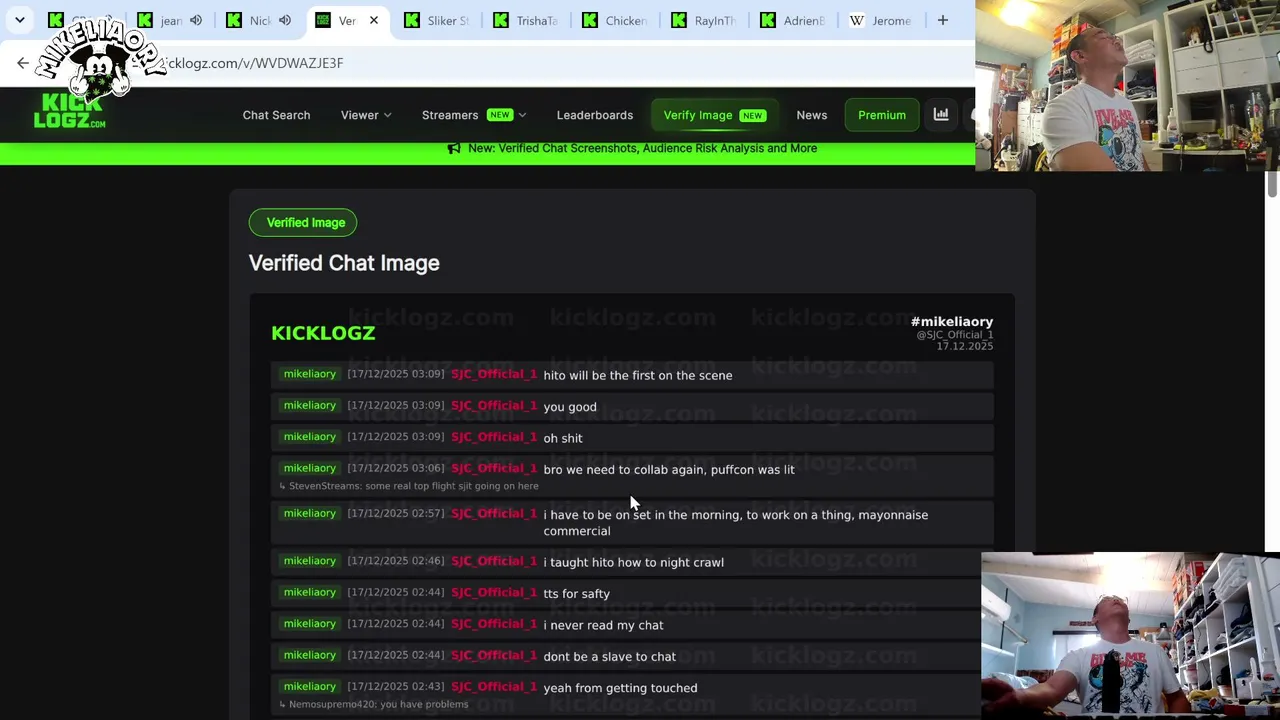Click the megaphone icon in announcement banner
This screenshot has width=1280, height=720.
[454, 148]
